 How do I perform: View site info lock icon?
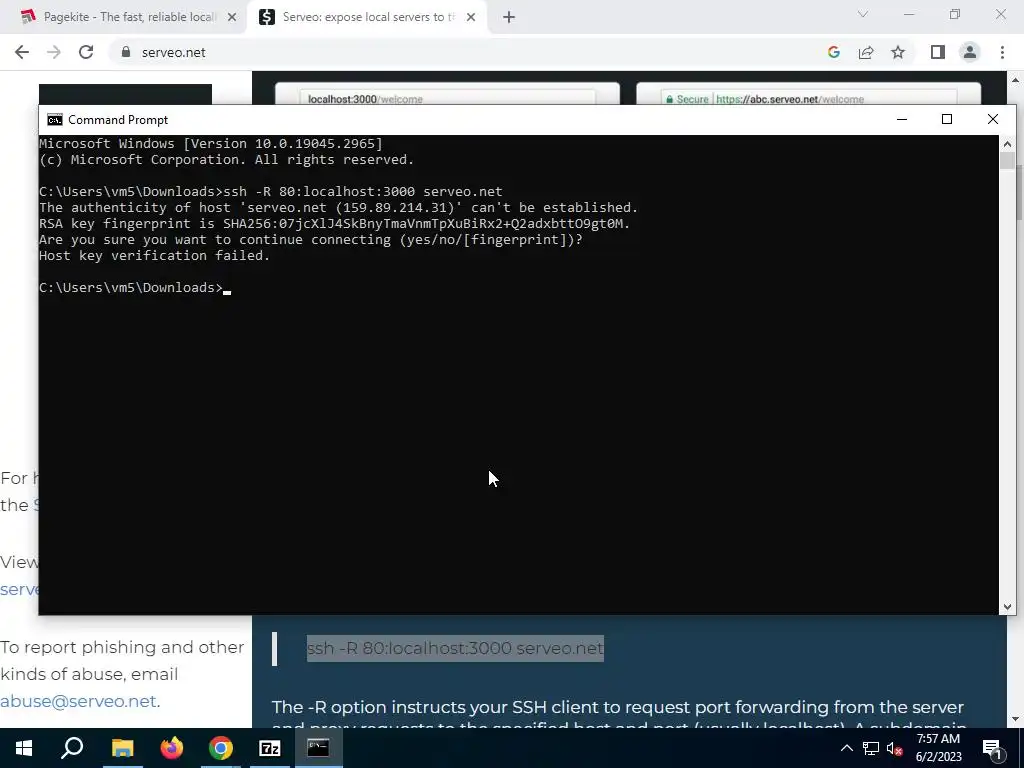[x=126, y=52]
